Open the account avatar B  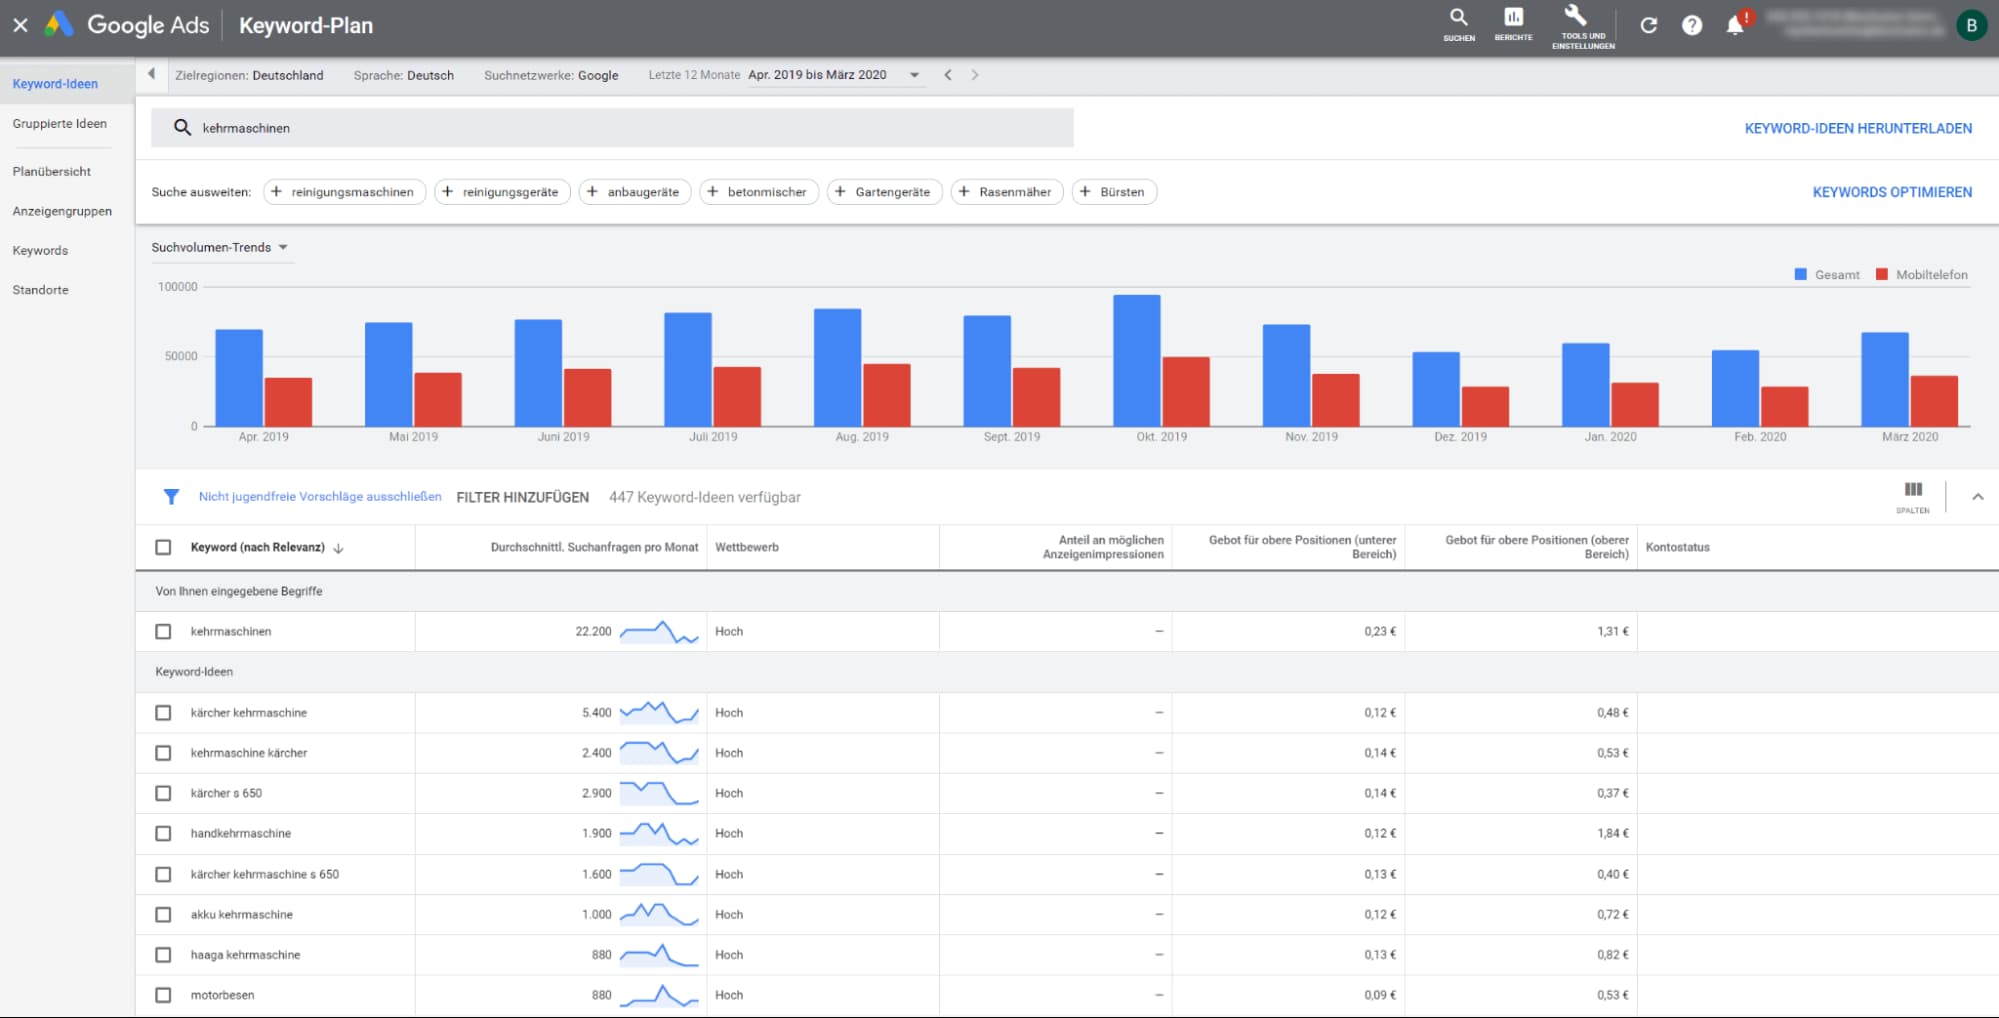(1971, 26)
